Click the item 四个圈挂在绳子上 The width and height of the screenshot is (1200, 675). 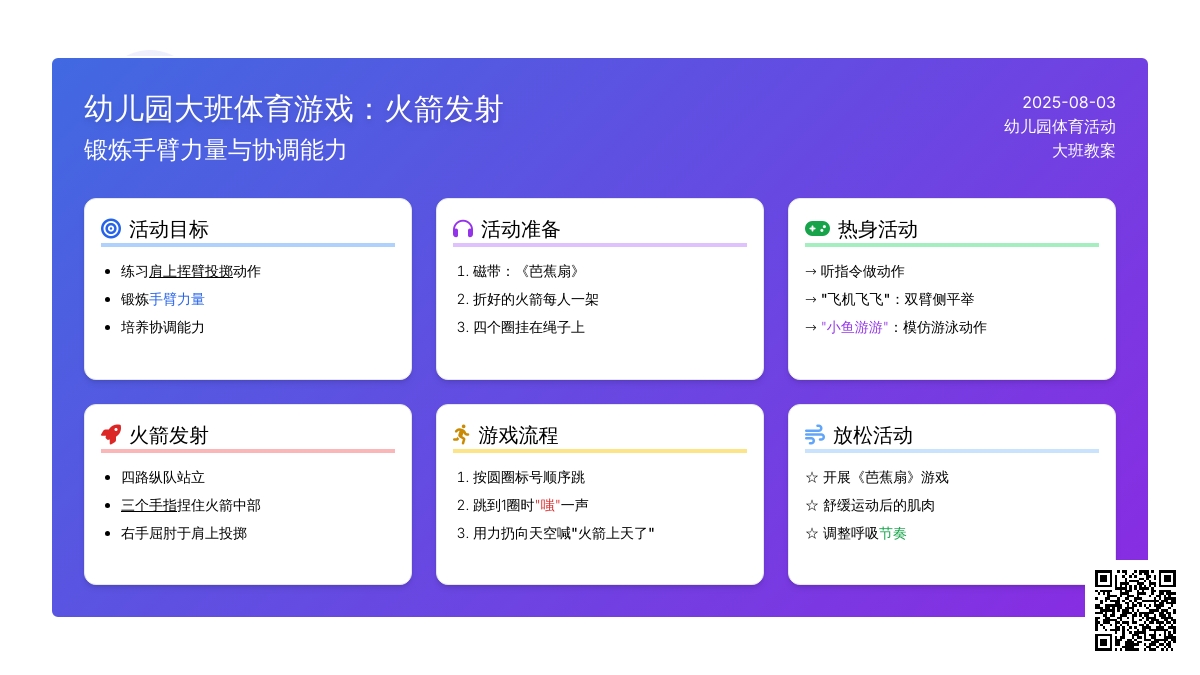click(529, 327)
